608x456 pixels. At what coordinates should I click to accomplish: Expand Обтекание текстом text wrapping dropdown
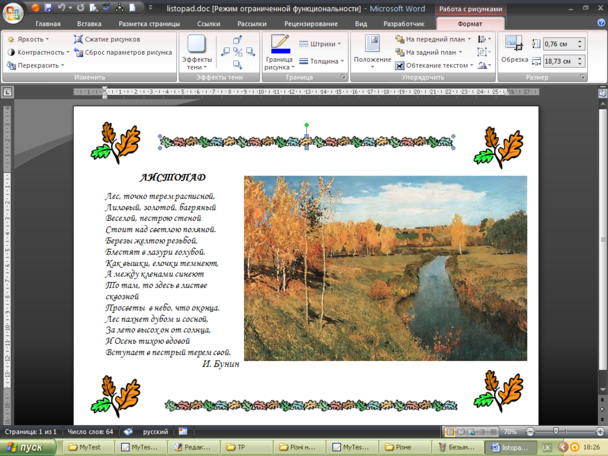tap(434, 66)
